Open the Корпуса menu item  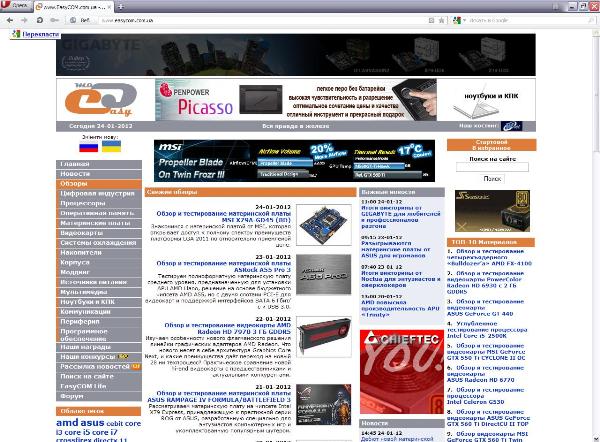point(99,263)
